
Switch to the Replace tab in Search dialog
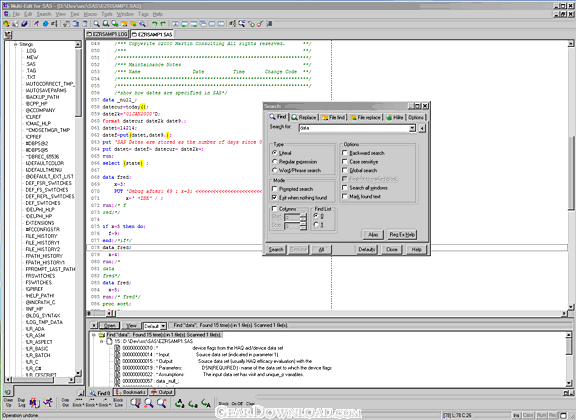[304, 117]
